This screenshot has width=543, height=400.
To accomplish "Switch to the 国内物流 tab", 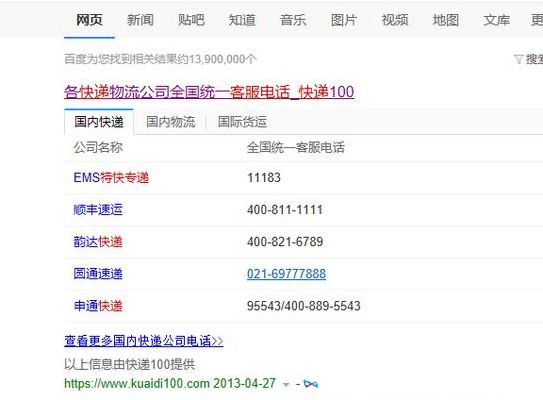I will pos(170,122).
